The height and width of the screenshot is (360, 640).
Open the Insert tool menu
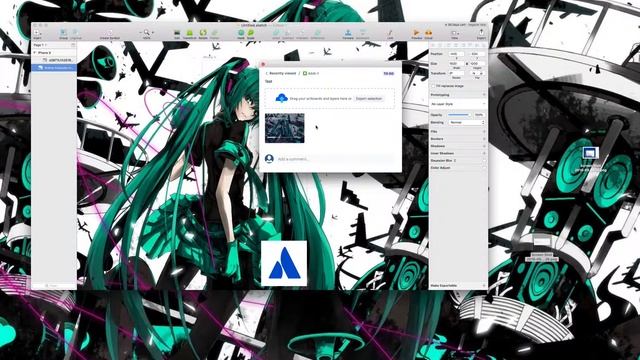[x=37, y=33]
